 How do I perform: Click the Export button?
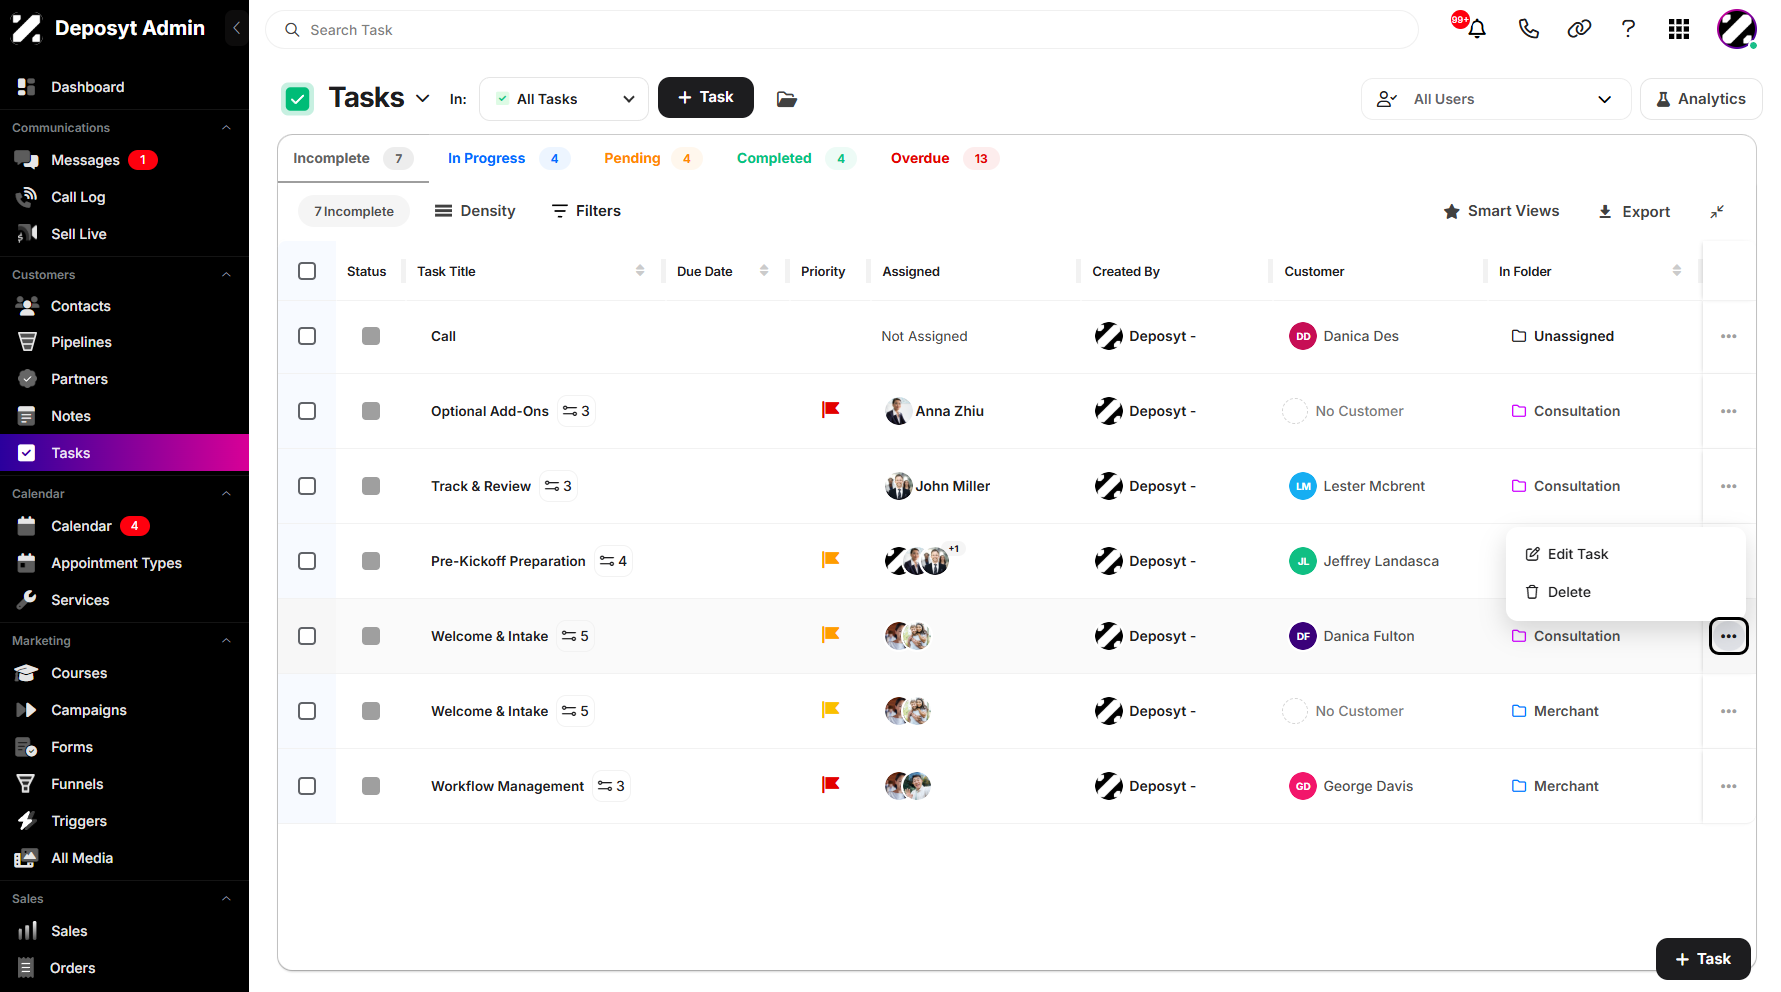click(1634, 212)
